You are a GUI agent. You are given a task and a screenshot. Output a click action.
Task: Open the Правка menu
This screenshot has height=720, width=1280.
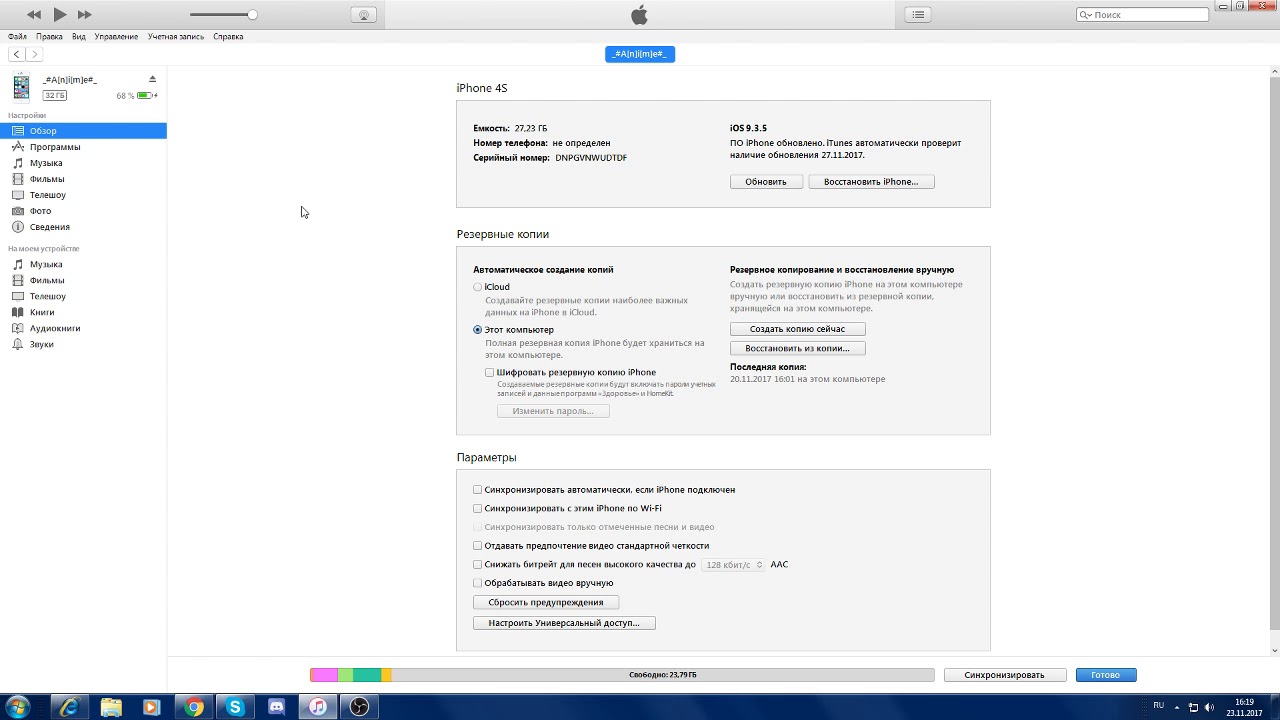pos(49,36)
